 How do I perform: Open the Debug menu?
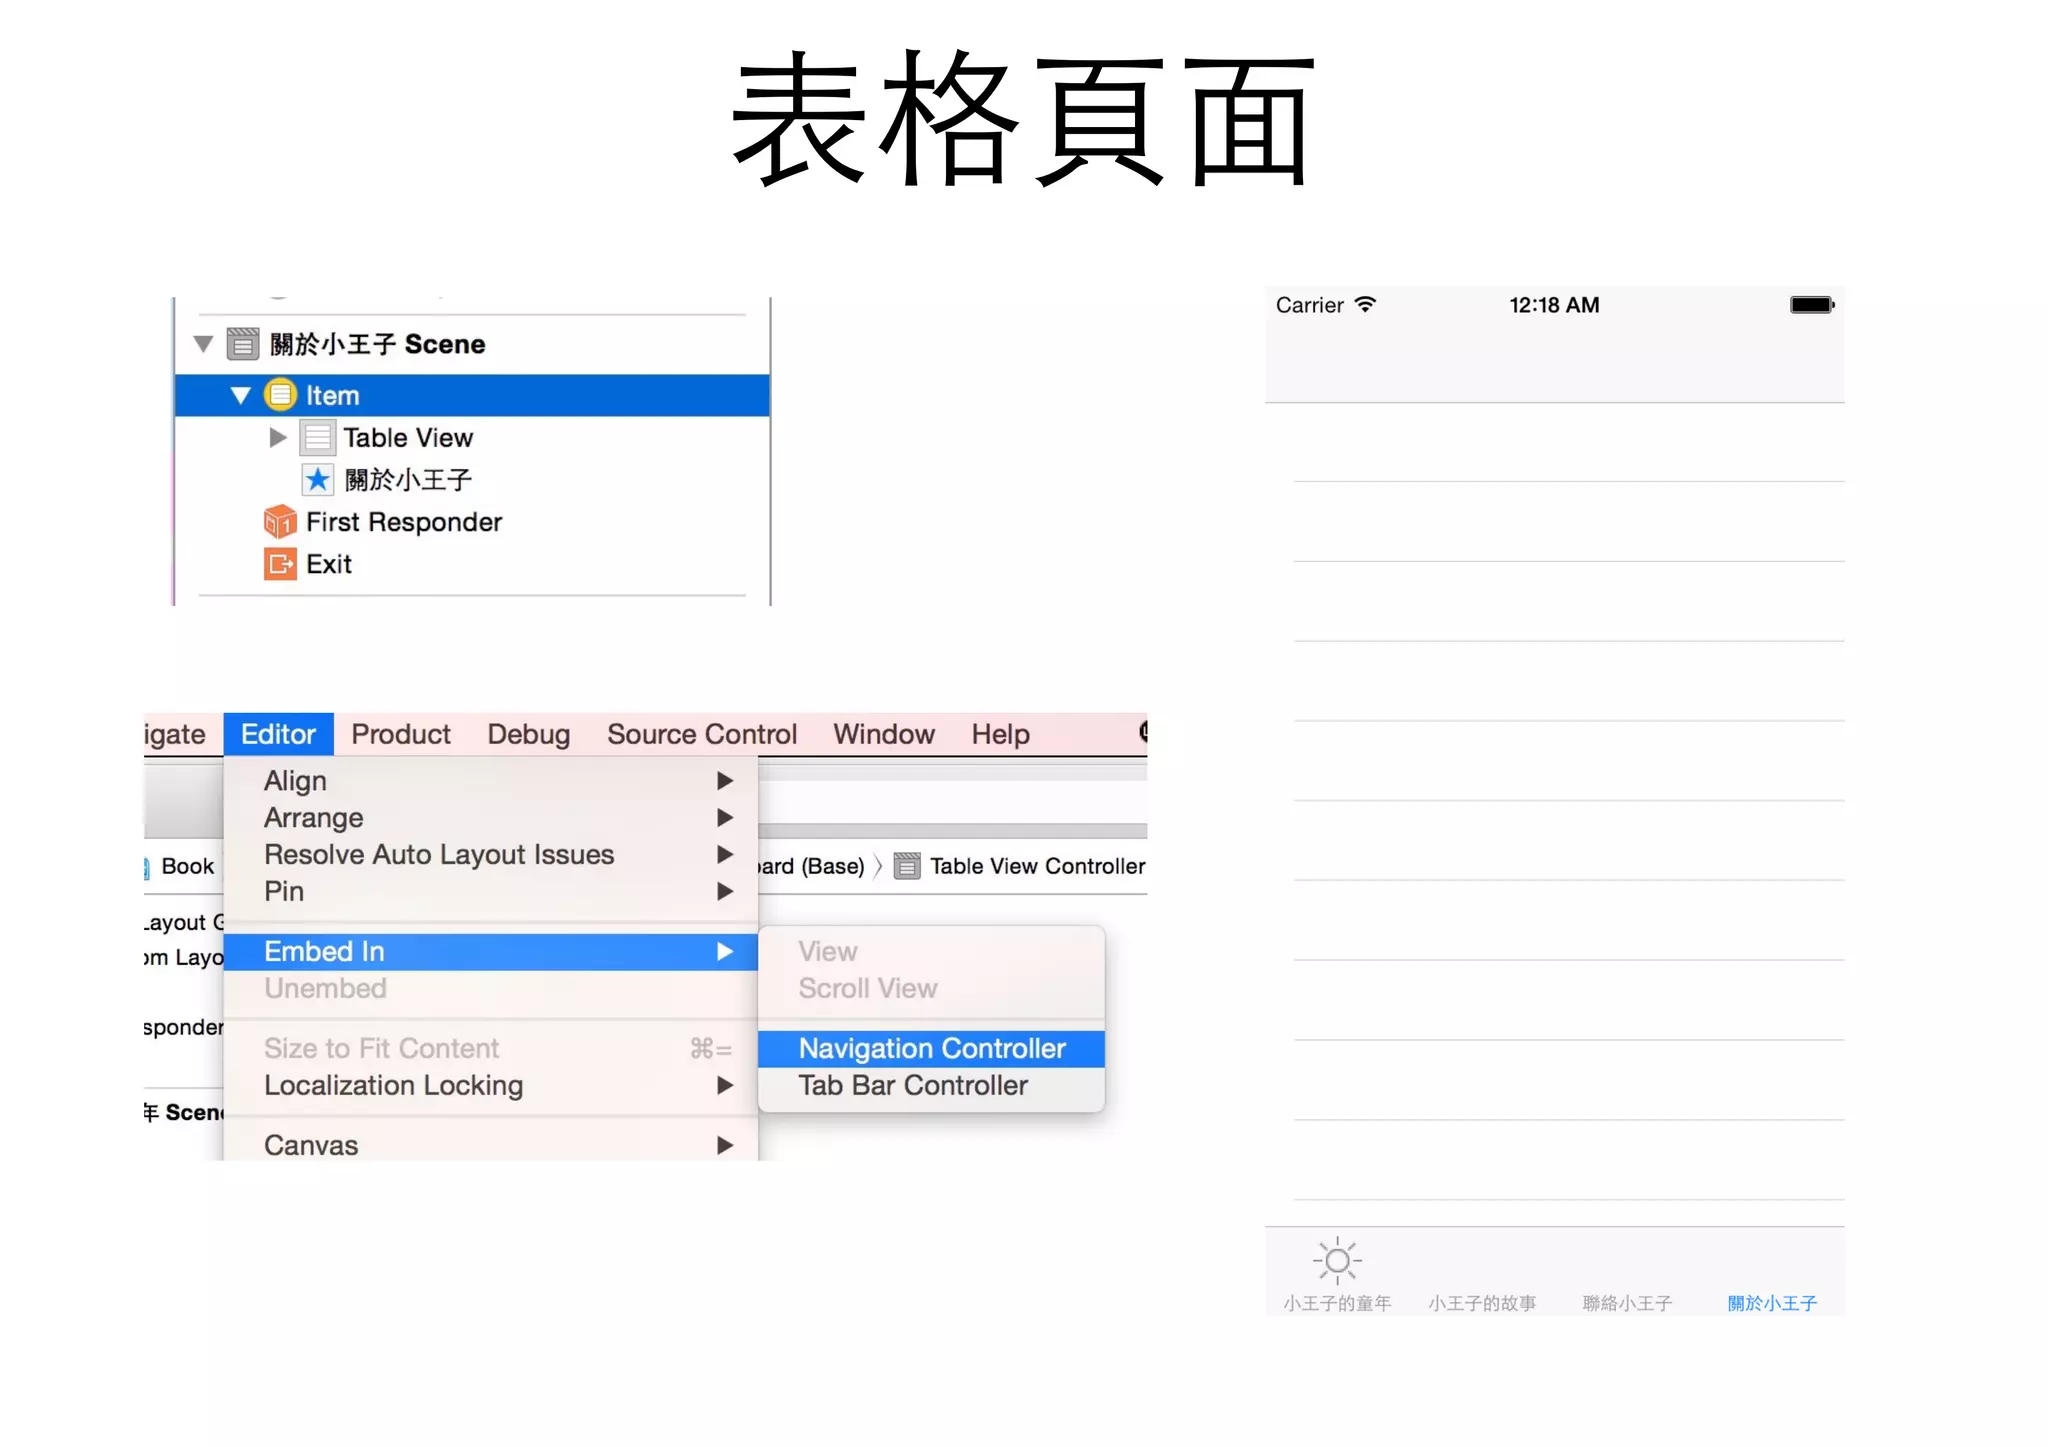[x=529, y=734]
